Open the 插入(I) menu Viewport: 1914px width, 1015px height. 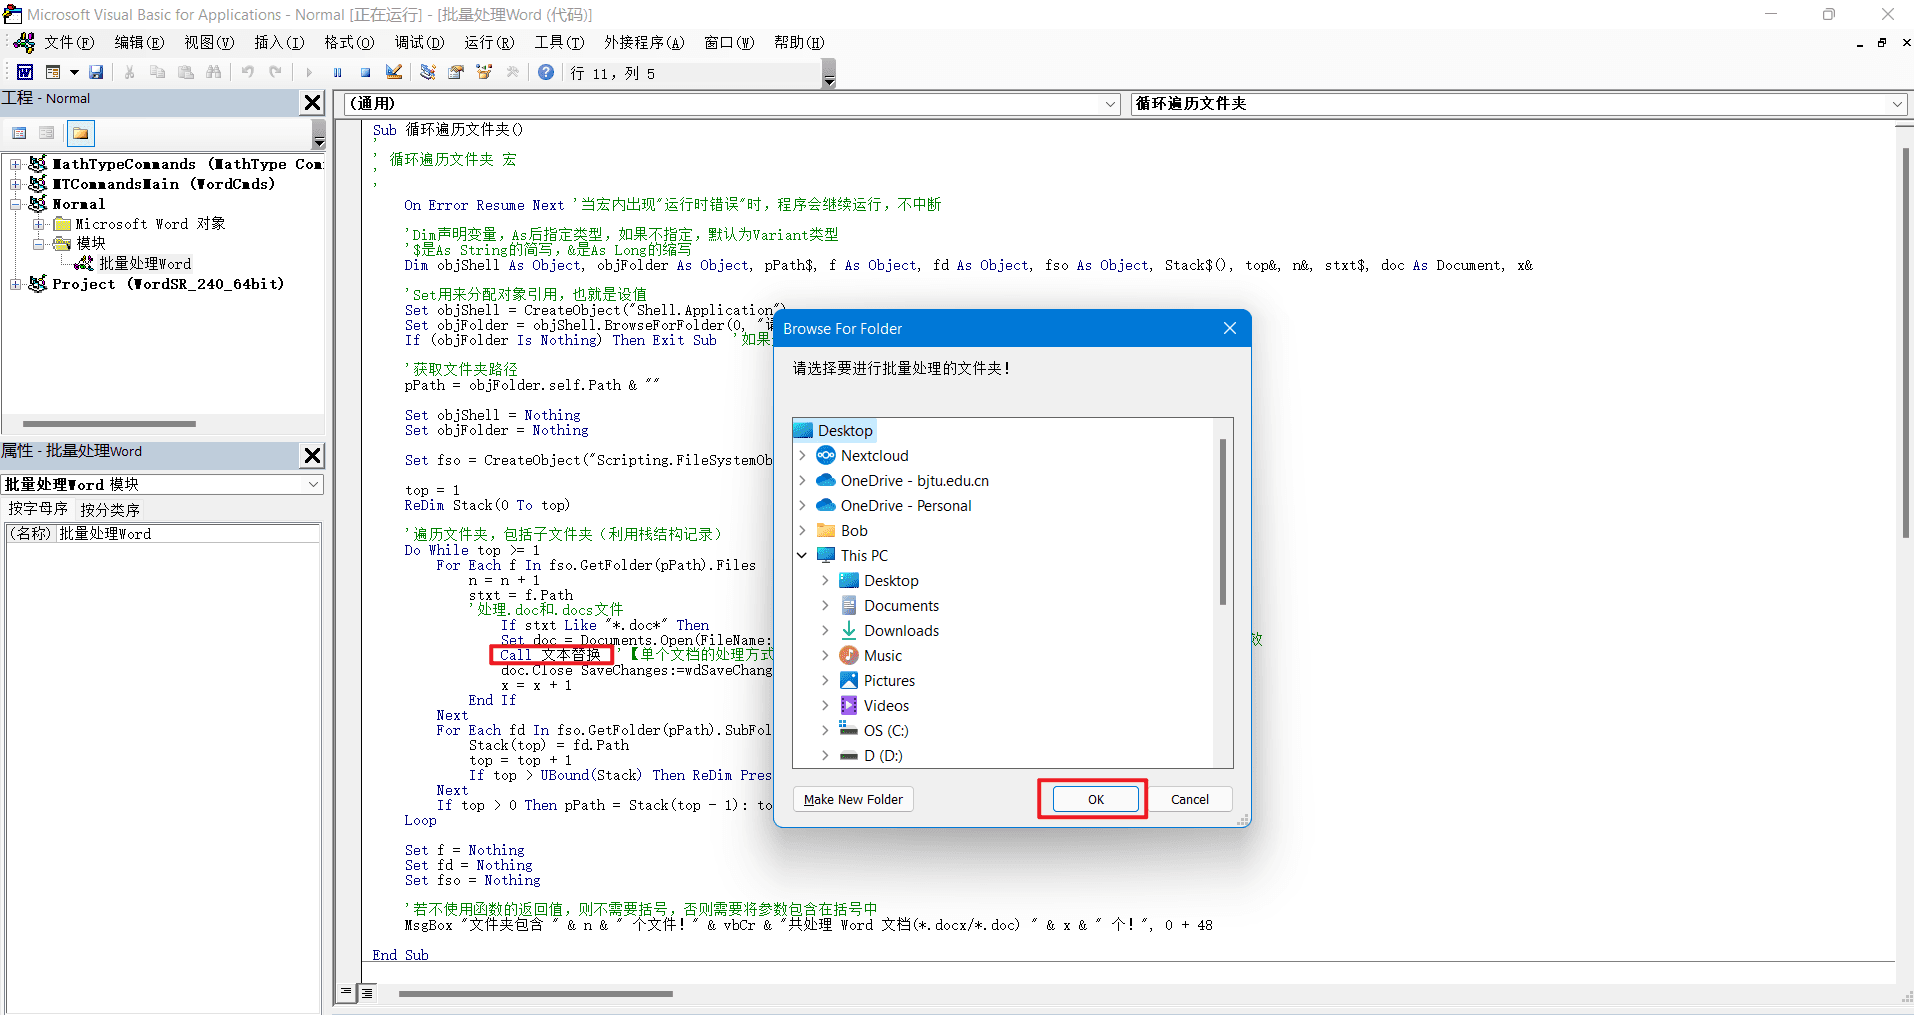coord(279,42)
